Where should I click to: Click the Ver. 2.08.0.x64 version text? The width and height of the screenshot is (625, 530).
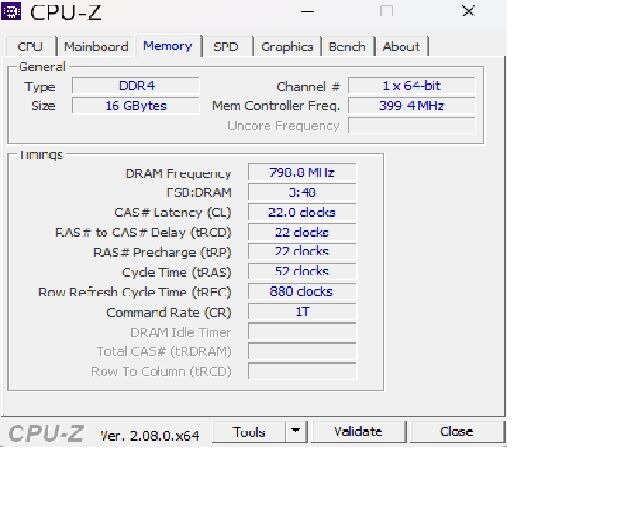point(150,435)
